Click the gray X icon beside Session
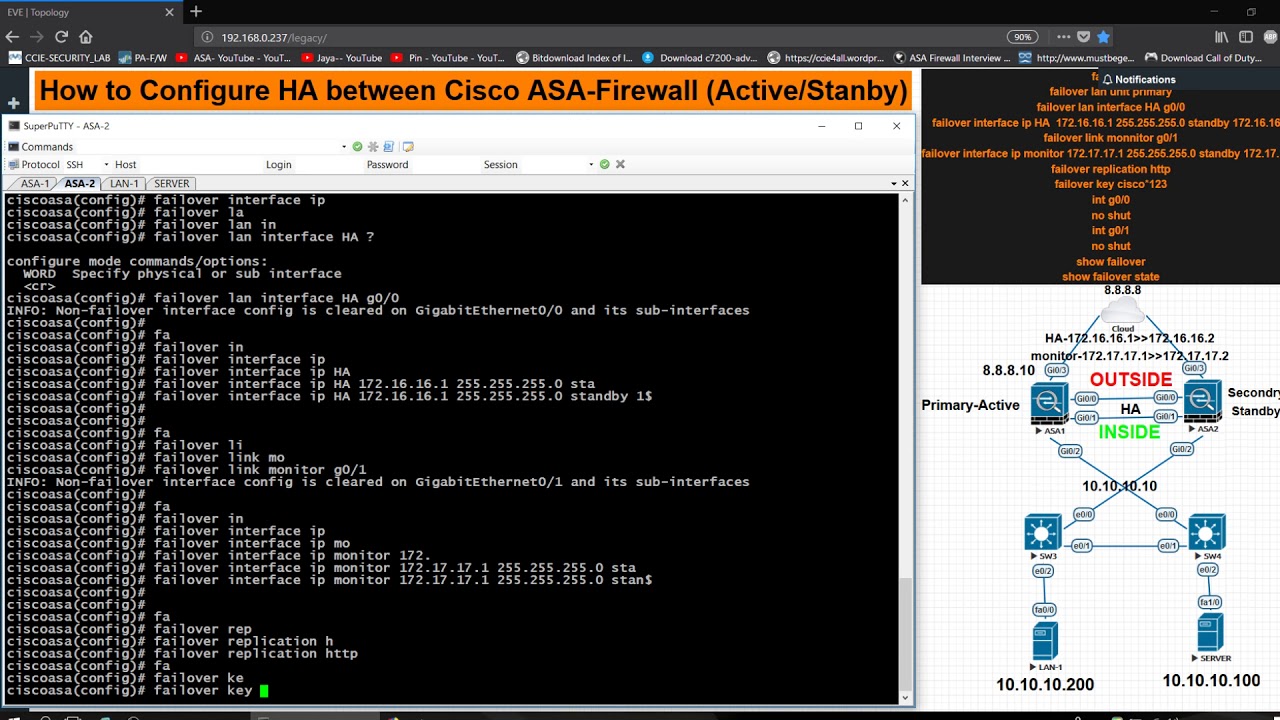This screenshot has height=720, width=1280. click(620, 164)
